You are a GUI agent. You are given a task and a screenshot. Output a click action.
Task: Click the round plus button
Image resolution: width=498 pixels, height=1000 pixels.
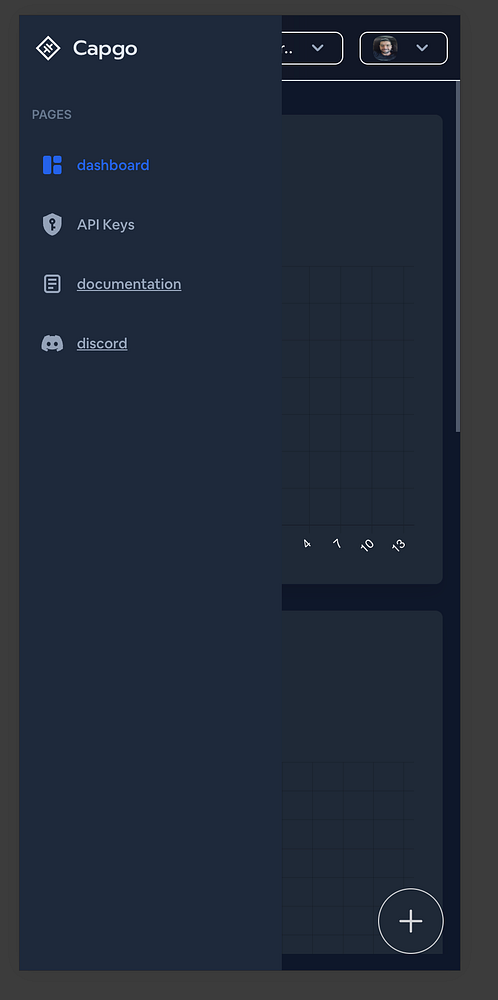tap(411, 921)
